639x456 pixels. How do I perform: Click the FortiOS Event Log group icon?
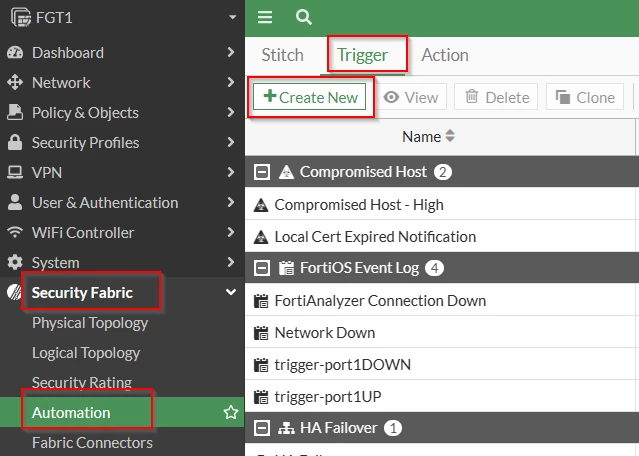286,268
